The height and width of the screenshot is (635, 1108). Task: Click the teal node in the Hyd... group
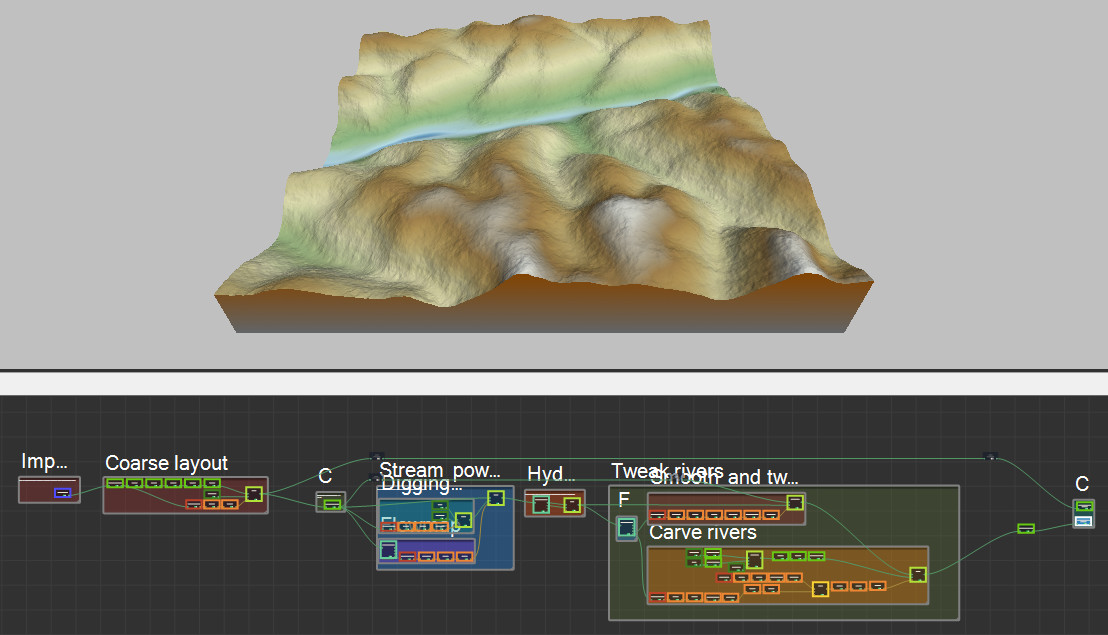point(540,505)
